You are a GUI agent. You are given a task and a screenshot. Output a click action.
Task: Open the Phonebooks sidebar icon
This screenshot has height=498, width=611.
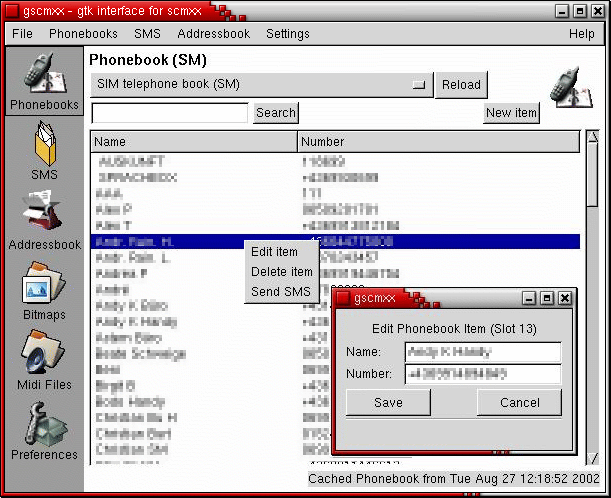tap(44, 81)
